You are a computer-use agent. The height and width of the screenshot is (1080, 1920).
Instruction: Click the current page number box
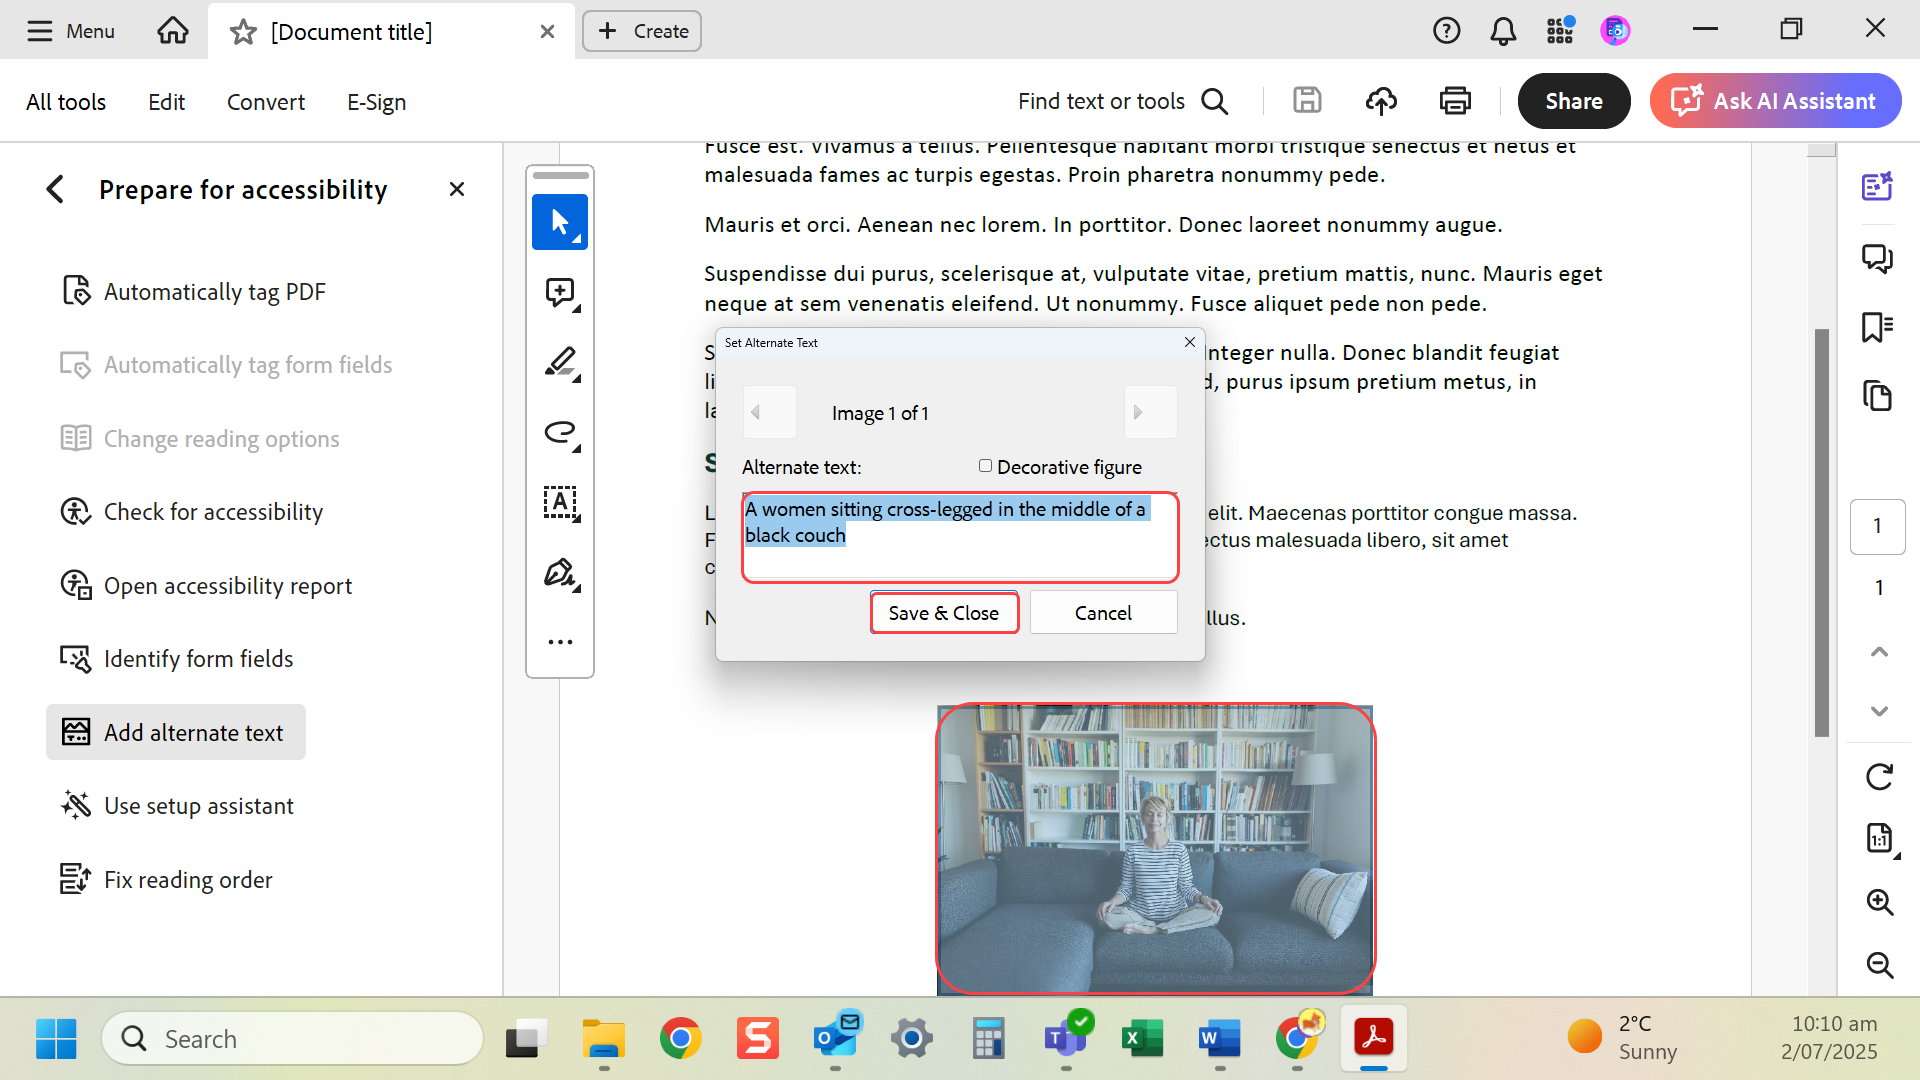coord(1877,526)
